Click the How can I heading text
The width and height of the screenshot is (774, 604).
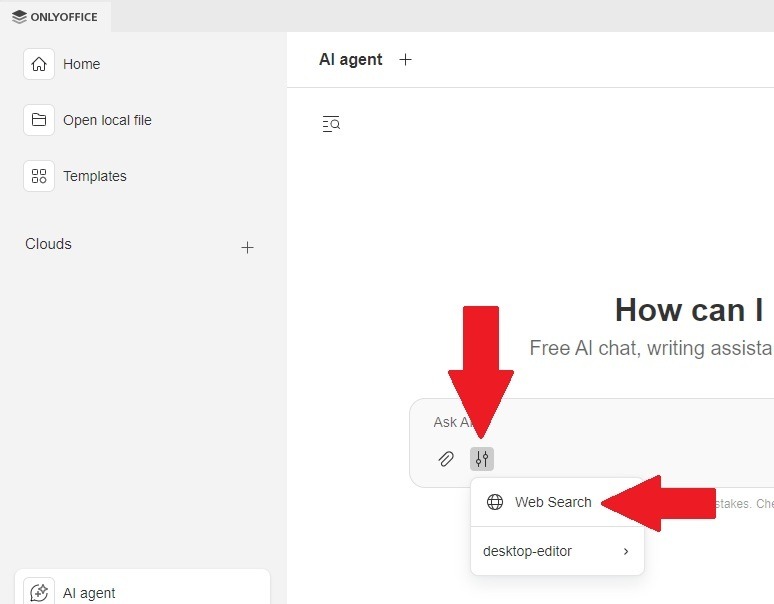[689, 310]
